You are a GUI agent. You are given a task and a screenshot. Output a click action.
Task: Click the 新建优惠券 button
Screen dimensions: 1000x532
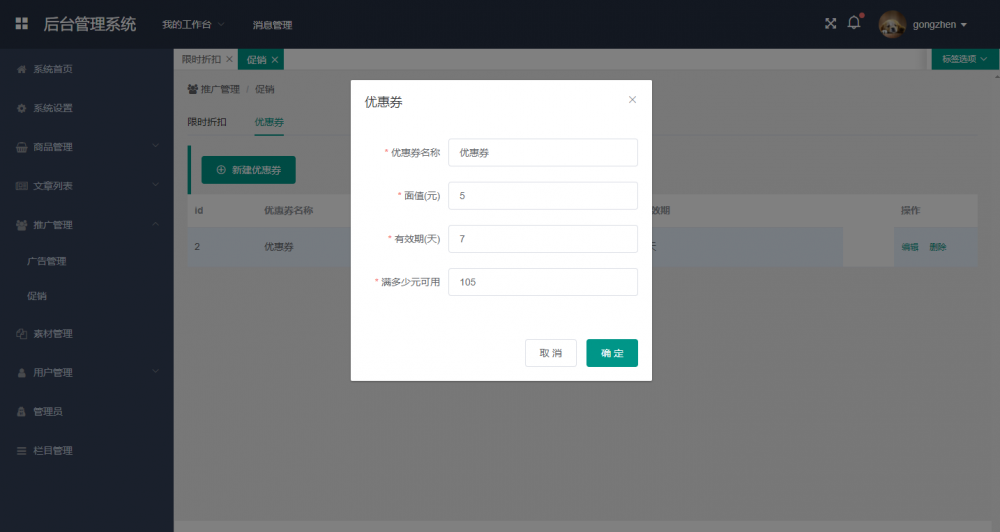(x=249, y=170)
